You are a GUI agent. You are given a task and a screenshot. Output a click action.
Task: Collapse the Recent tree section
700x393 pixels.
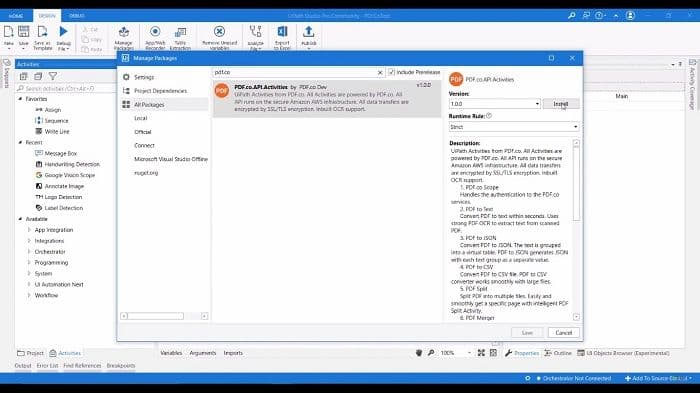pyautogui.click(x=20, y=142)
